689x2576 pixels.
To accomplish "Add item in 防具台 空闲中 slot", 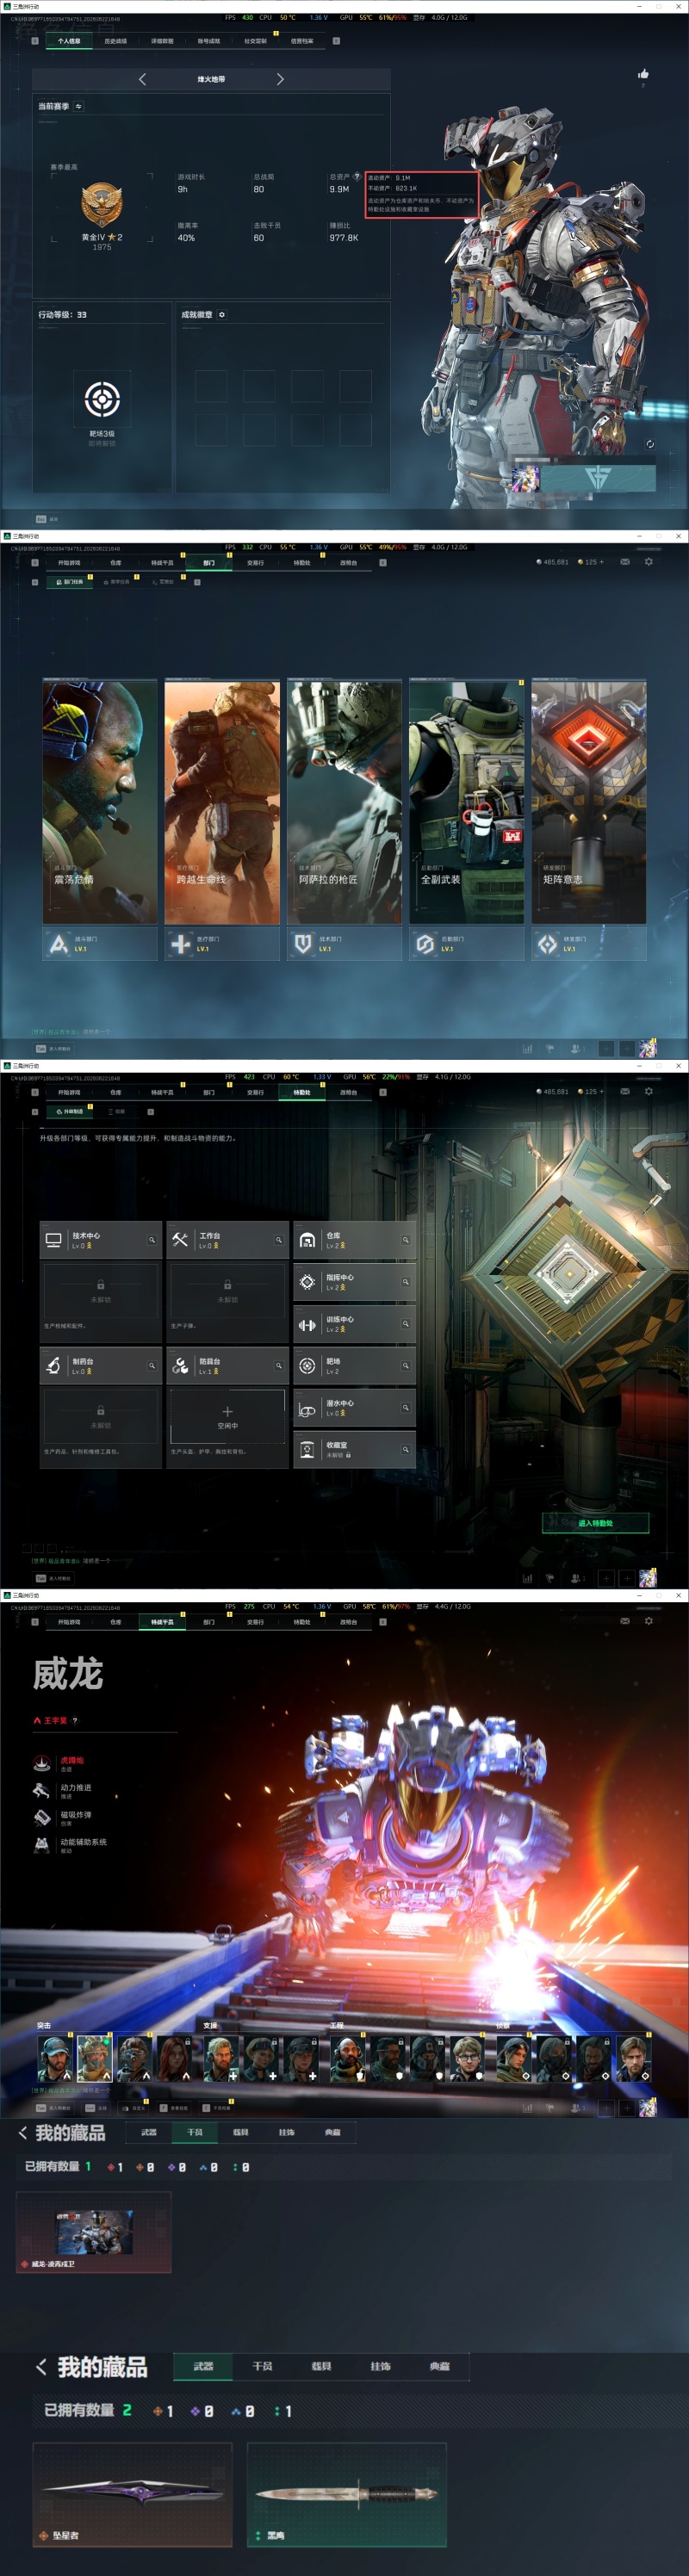I will (x=227, y=1416).
